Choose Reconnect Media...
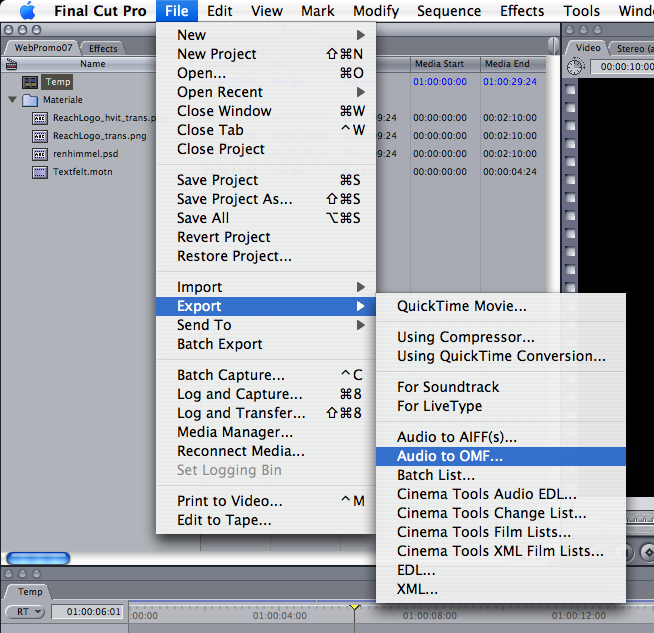The image size is (654, 633). (266, 451)
